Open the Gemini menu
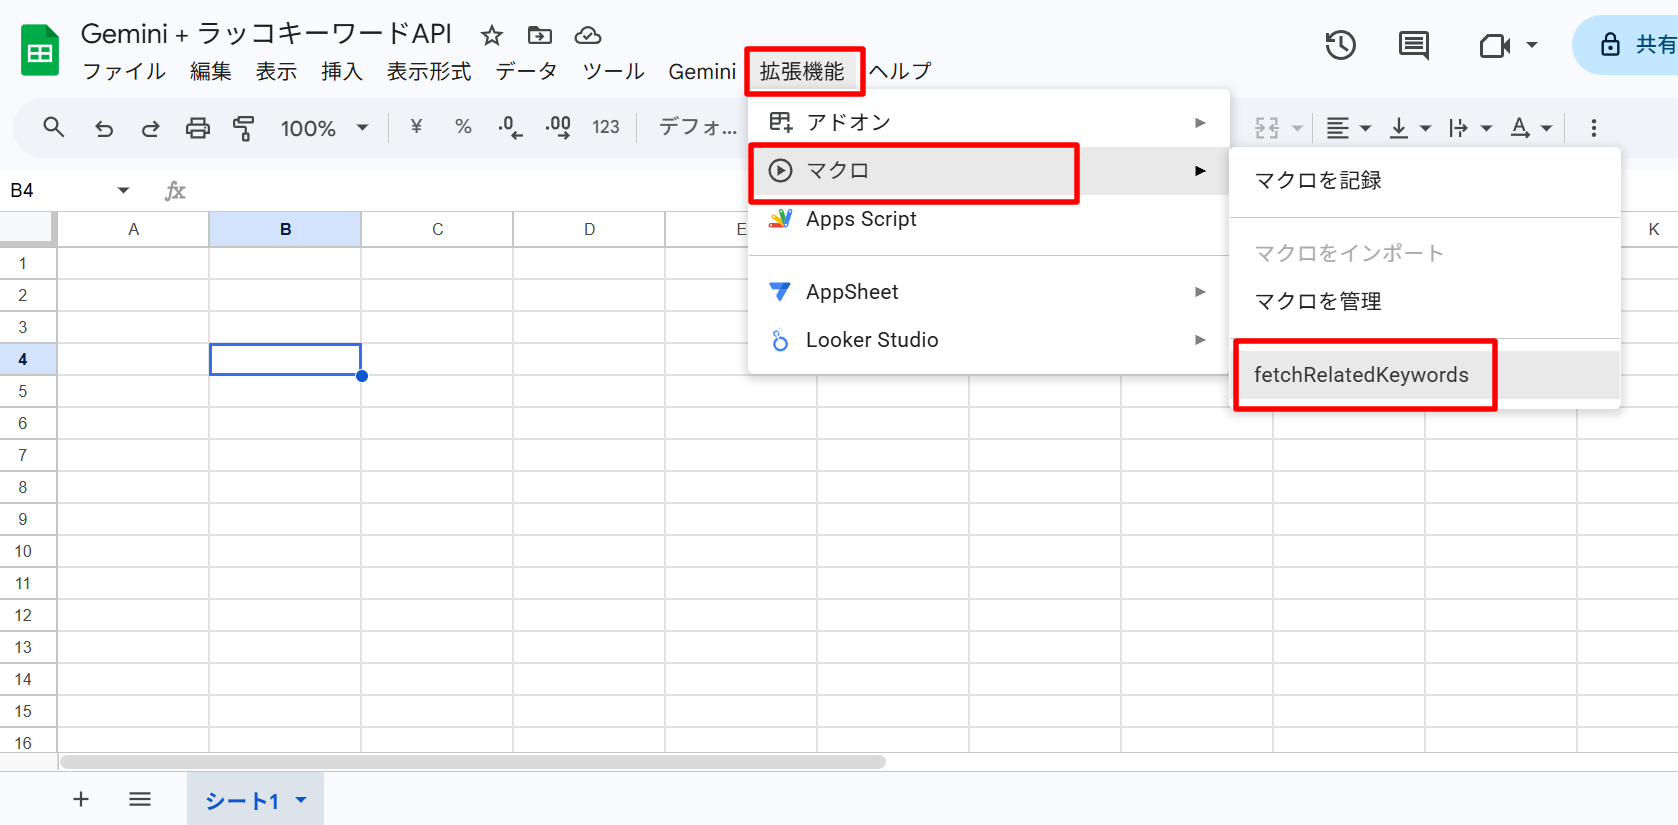Image resolution: width=1678 pixels, height=825 pixels. pyautogui.click(x=702, y=71)
